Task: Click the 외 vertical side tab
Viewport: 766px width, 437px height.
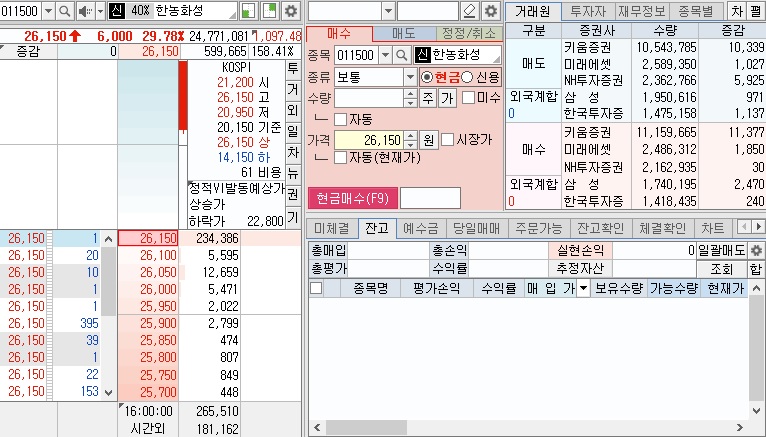Action: point(293,110)
